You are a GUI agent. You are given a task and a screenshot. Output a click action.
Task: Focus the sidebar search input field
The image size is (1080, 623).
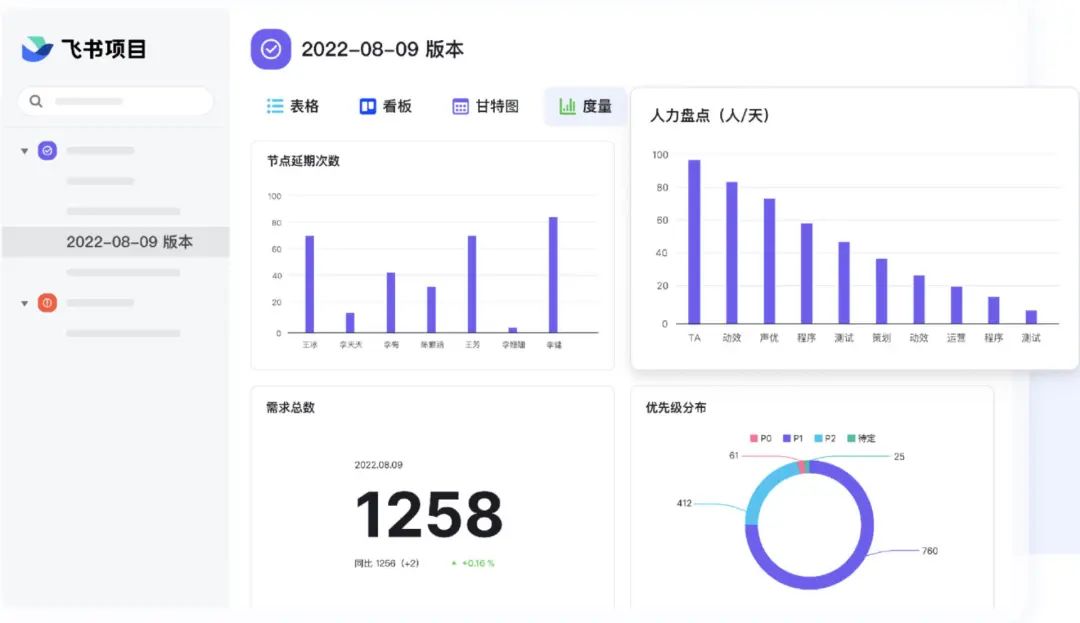pyautogui.click(x=116, y=101)
